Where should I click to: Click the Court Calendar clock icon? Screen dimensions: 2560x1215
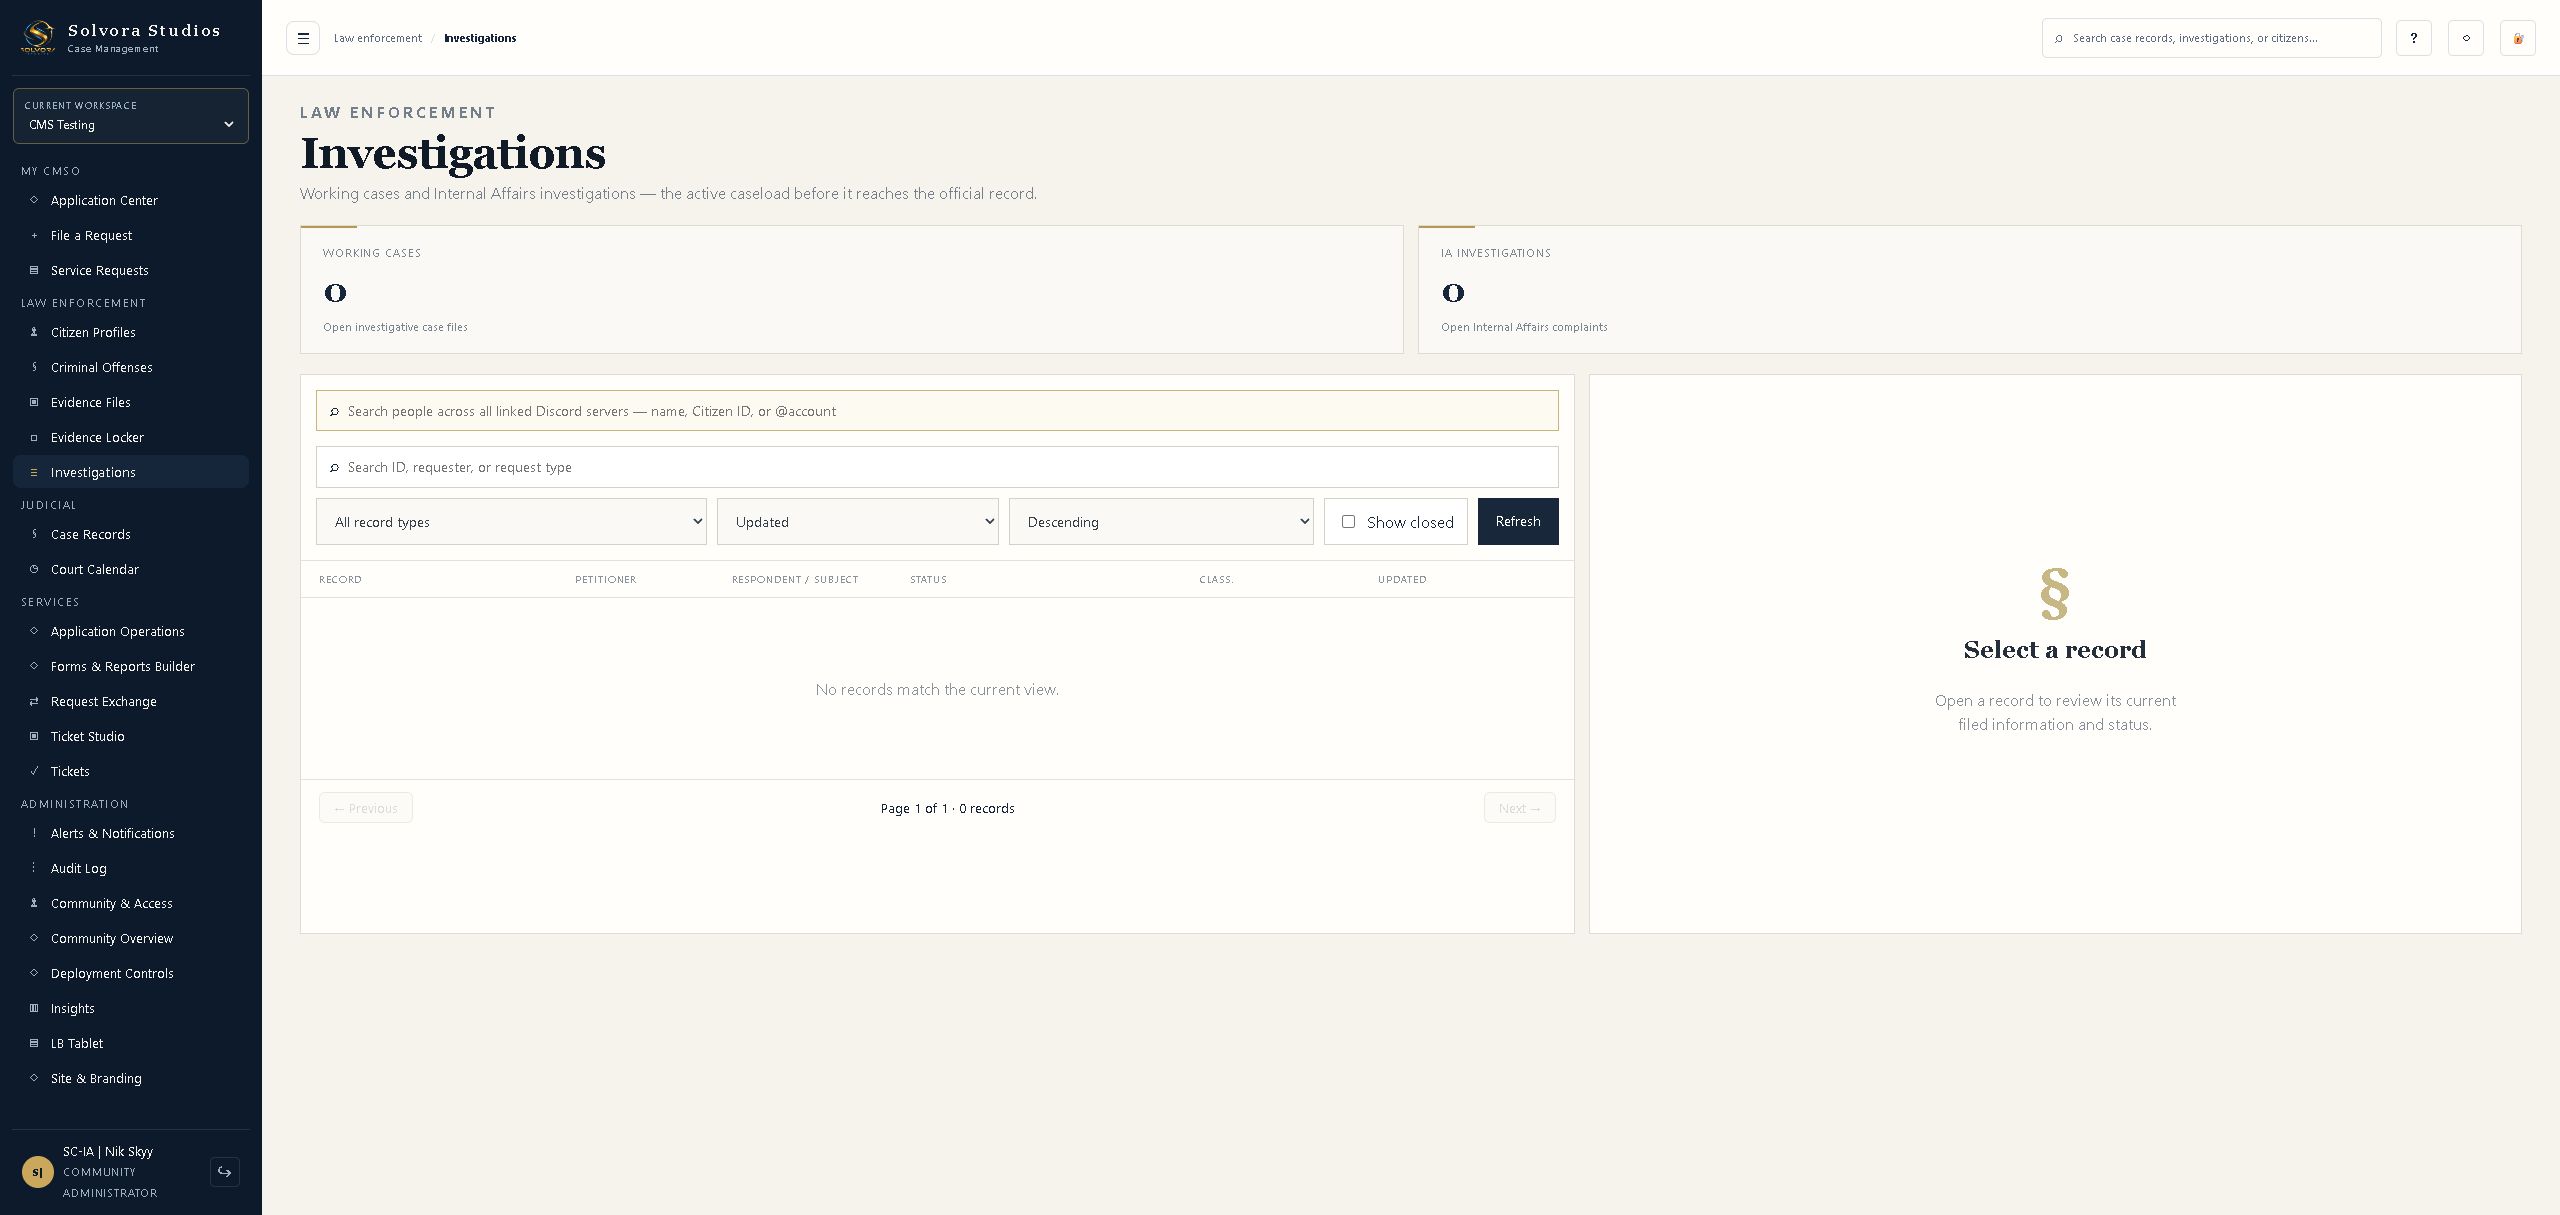pos(34,569)
